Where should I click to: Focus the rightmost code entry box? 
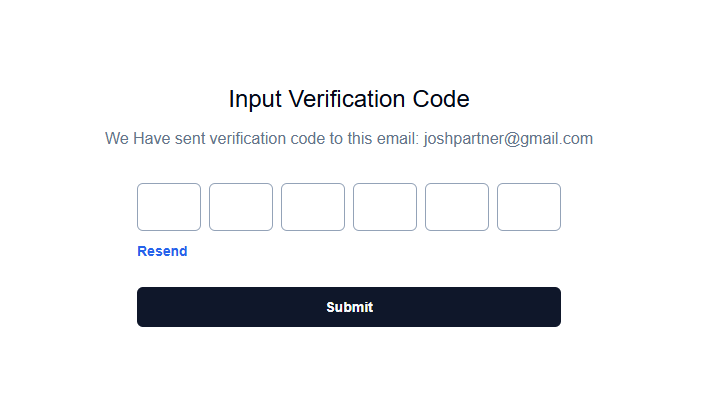click(x=529, y=207)
